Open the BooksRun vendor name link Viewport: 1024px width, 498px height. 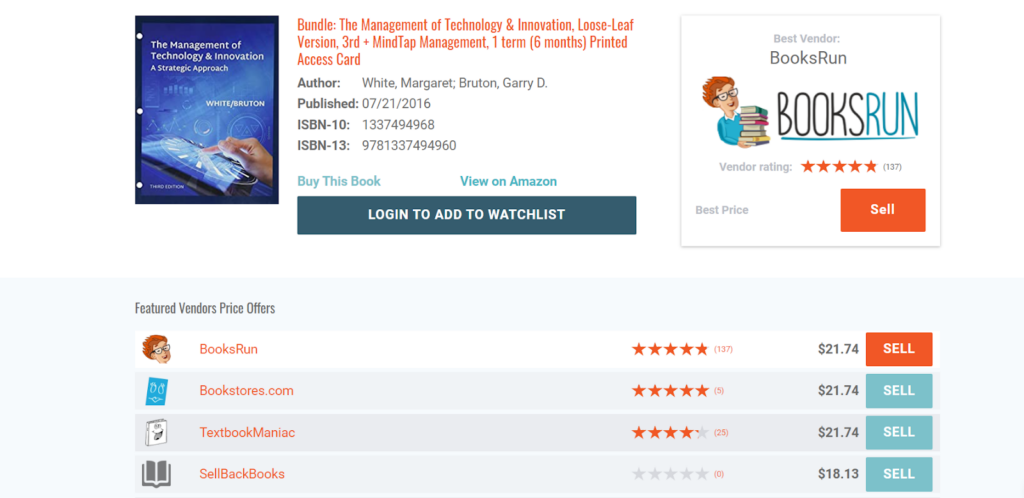[x=229, y=349]
